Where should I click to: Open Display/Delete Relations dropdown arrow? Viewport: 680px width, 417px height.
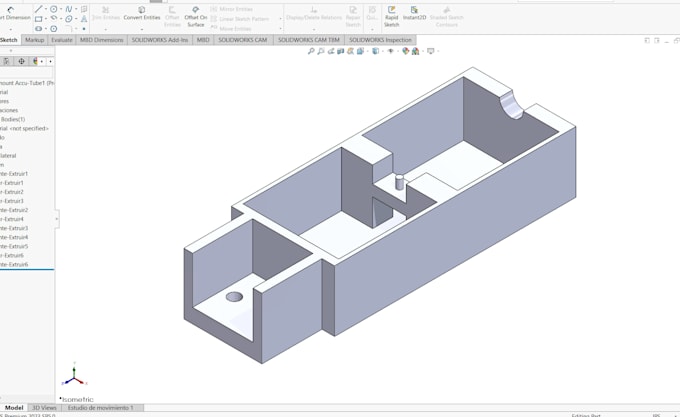pyautogui.click(x=314, y=29)
